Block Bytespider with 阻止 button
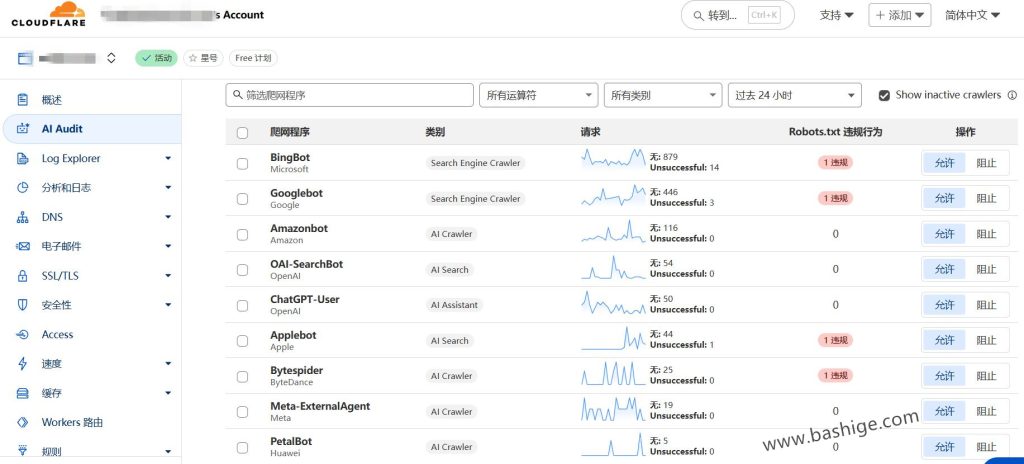The height and width of the screenshot is (464, 1024). 986,376
